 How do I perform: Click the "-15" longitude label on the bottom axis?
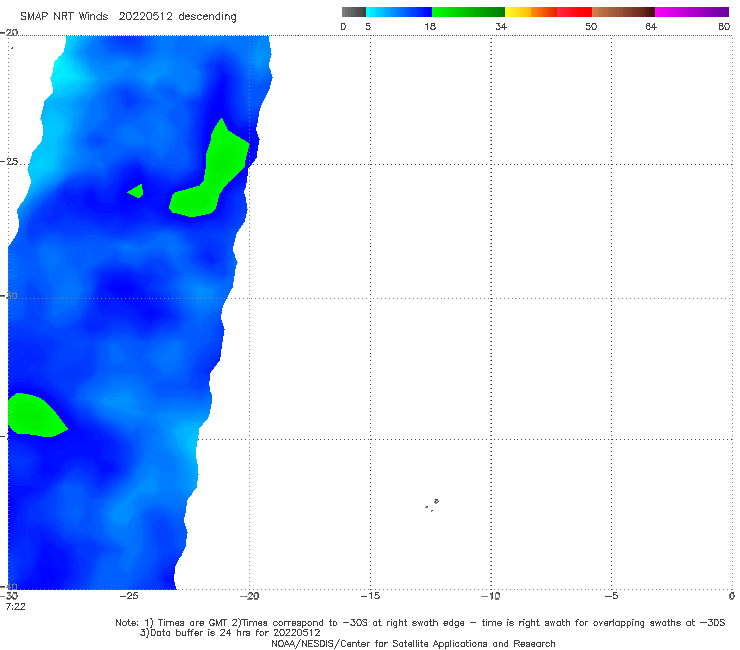370,596
